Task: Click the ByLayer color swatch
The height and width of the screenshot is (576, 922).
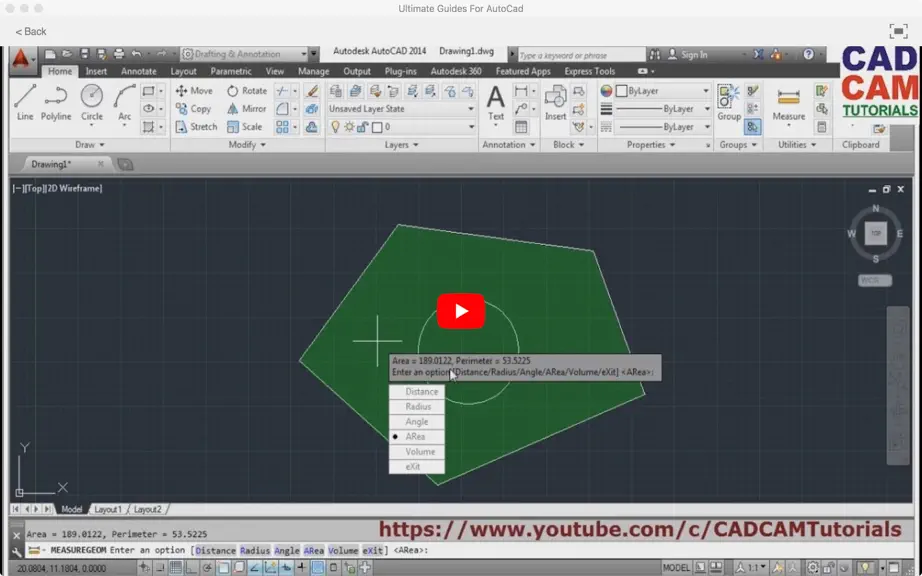Action: (622, 91)
